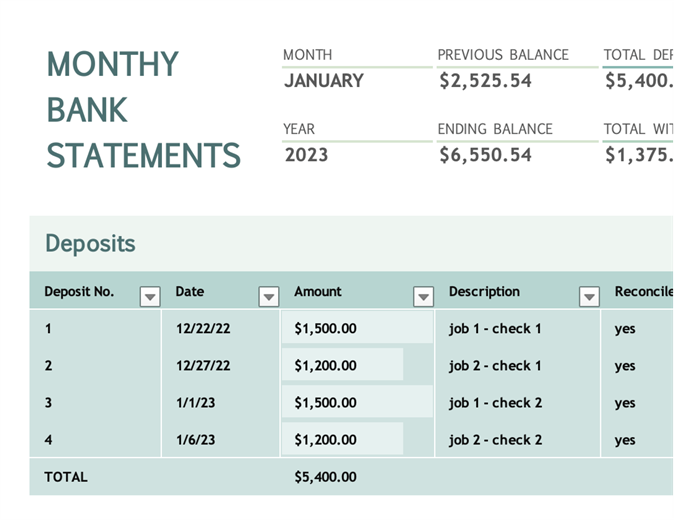This screenshot has width=675, height=520.
Task: Select the job 1 - check 2 description
Action: point(495,403)
